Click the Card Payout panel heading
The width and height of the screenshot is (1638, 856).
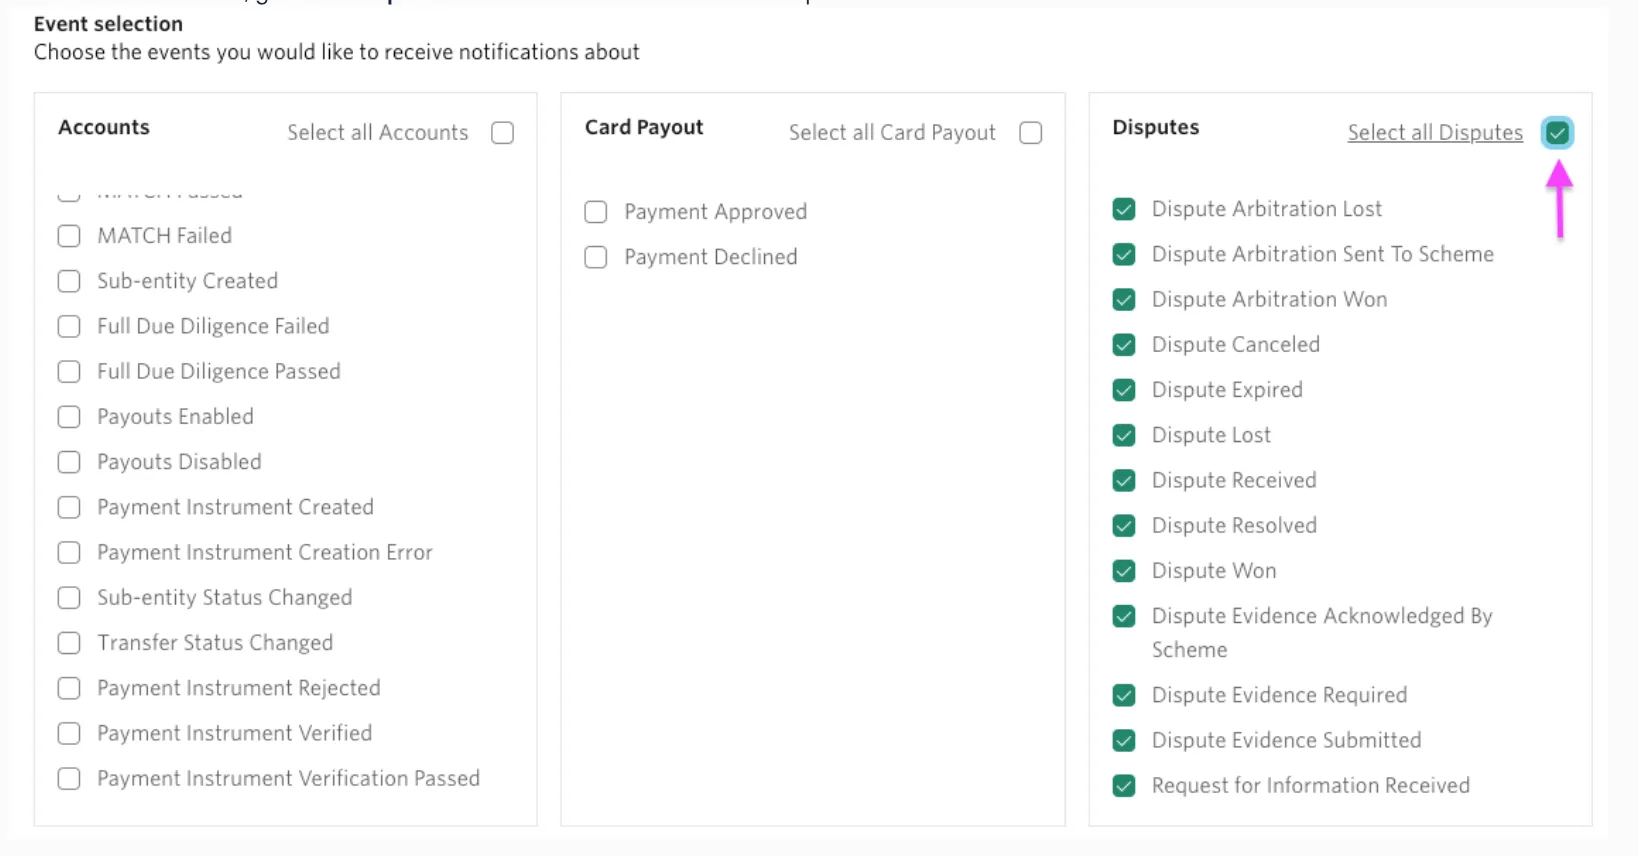[x=644, y=127]
